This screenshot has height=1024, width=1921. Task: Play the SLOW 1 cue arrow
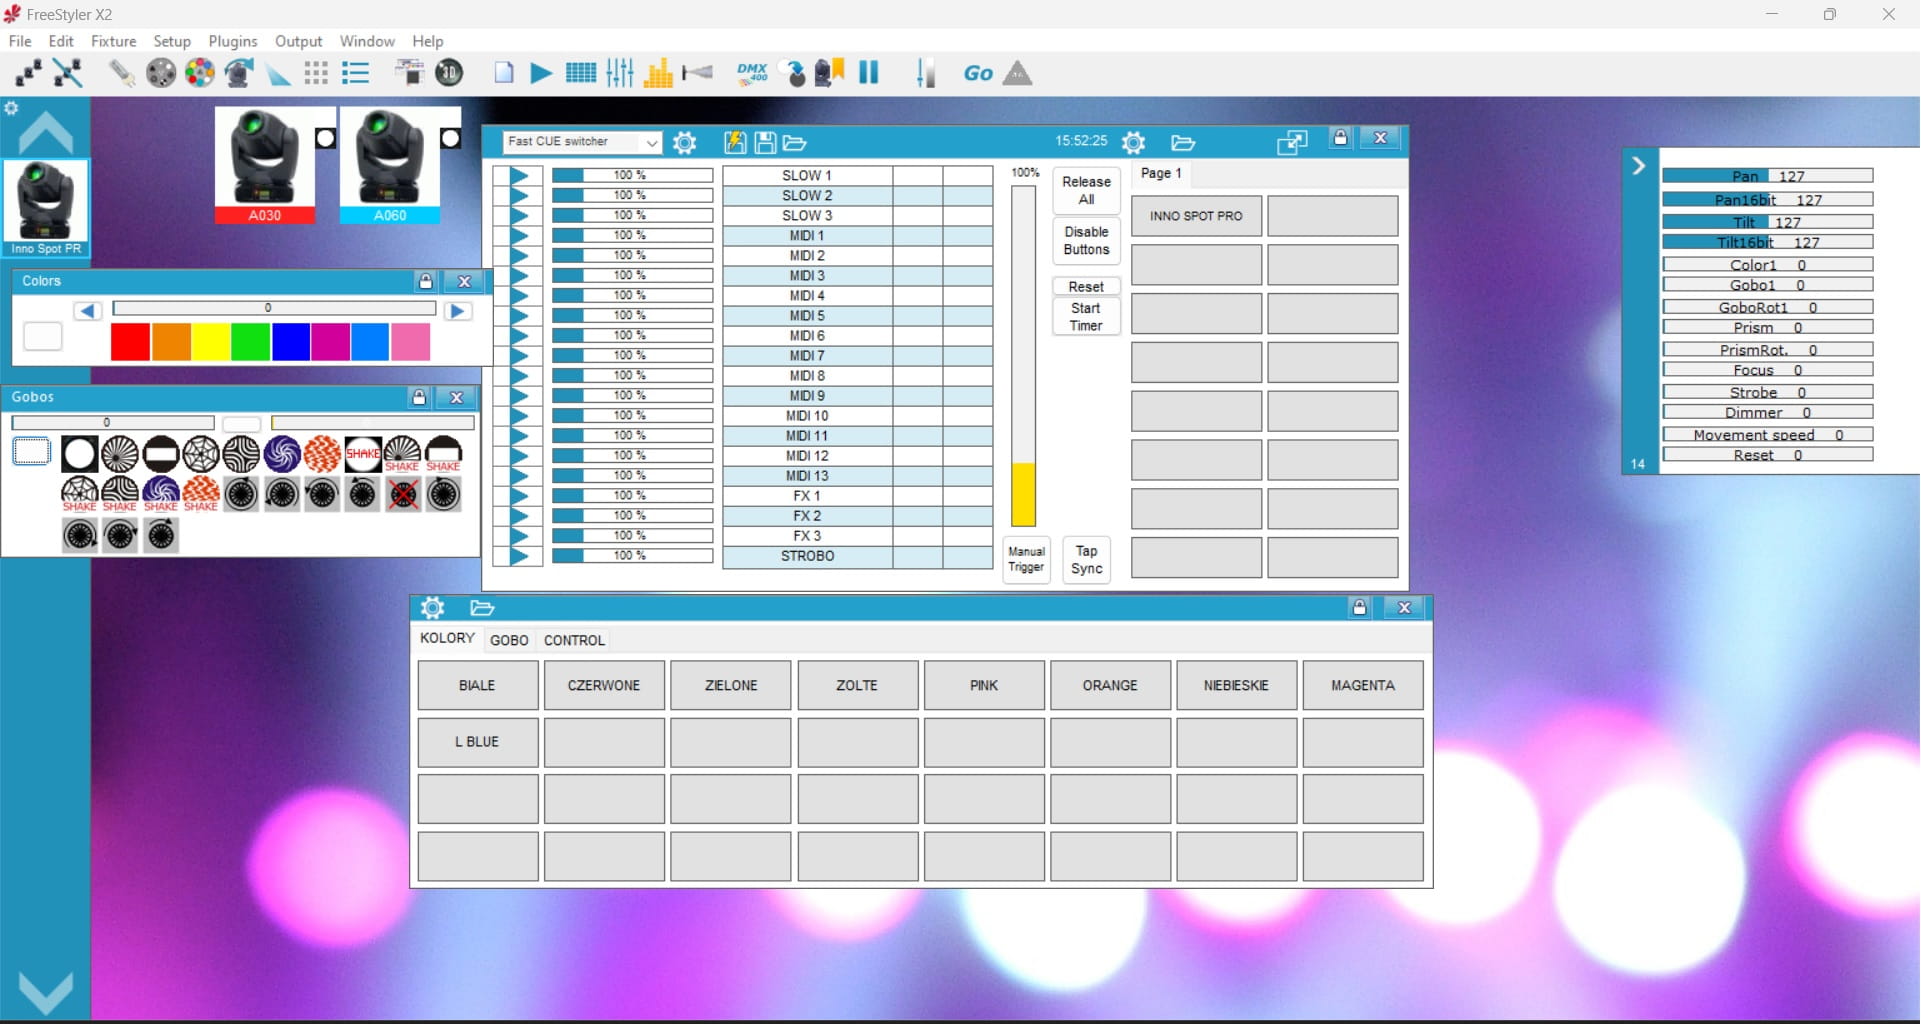point(518,176)
